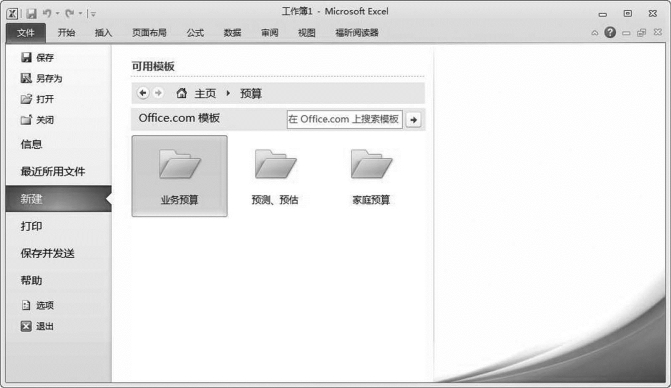671x388 pixels.
Task: Maximize the Excel window
Action: pos(627,14)
